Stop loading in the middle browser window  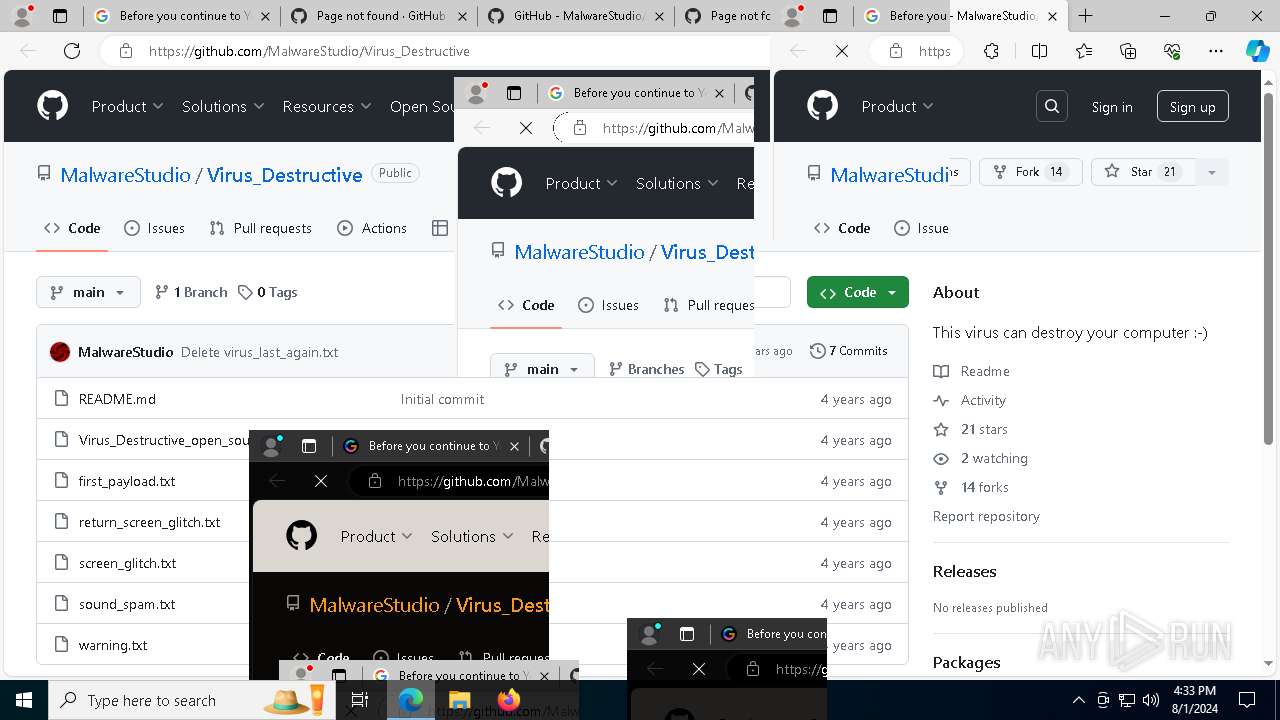coord(526,128)
